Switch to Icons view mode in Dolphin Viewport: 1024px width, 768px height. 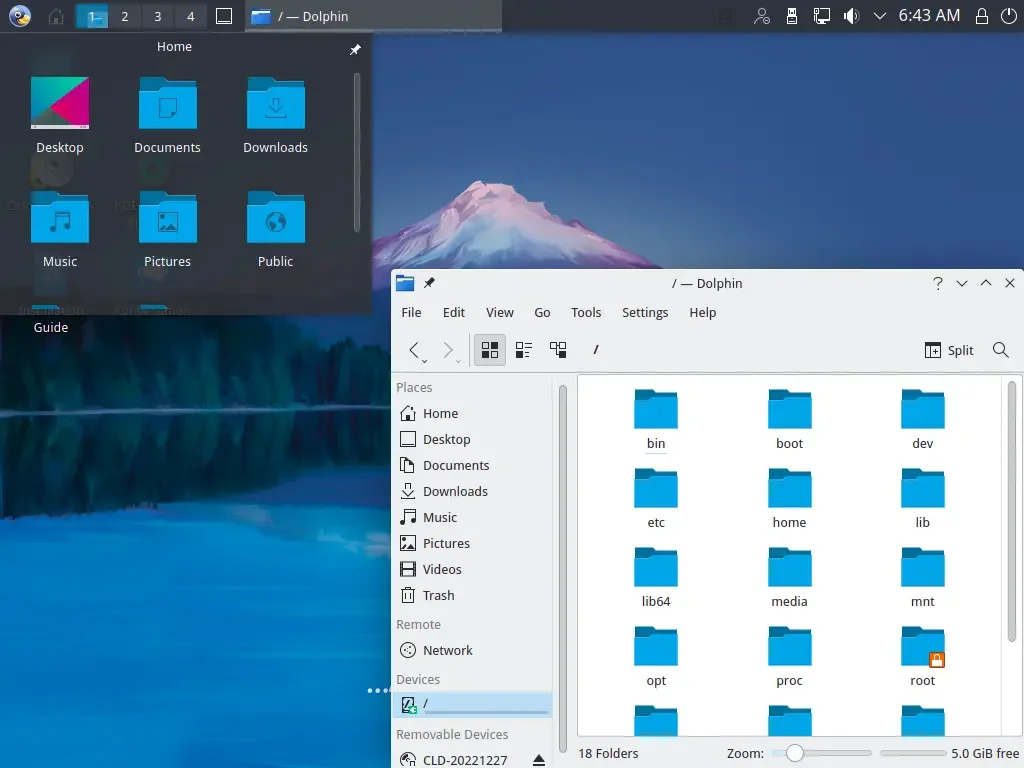coord(490,350)
